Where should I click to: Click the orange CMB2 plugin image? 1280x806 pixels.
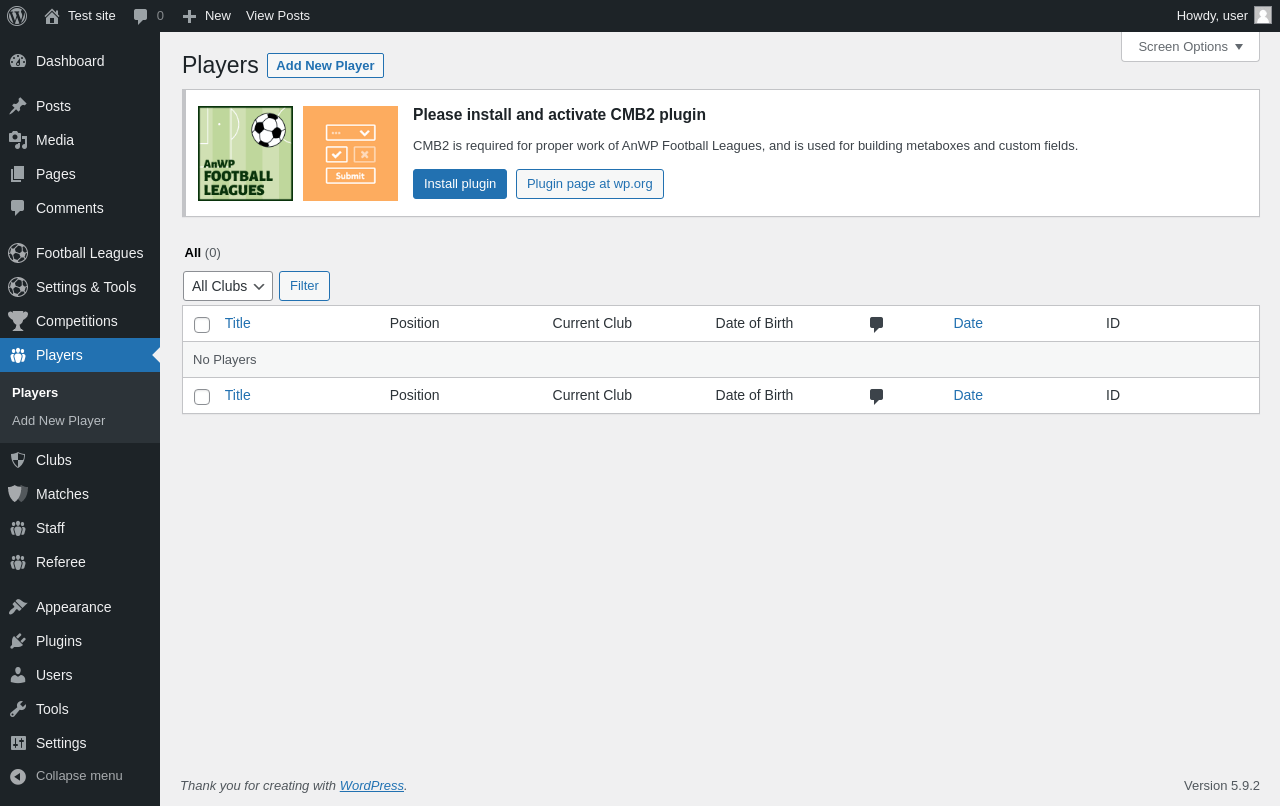[350, 153]
